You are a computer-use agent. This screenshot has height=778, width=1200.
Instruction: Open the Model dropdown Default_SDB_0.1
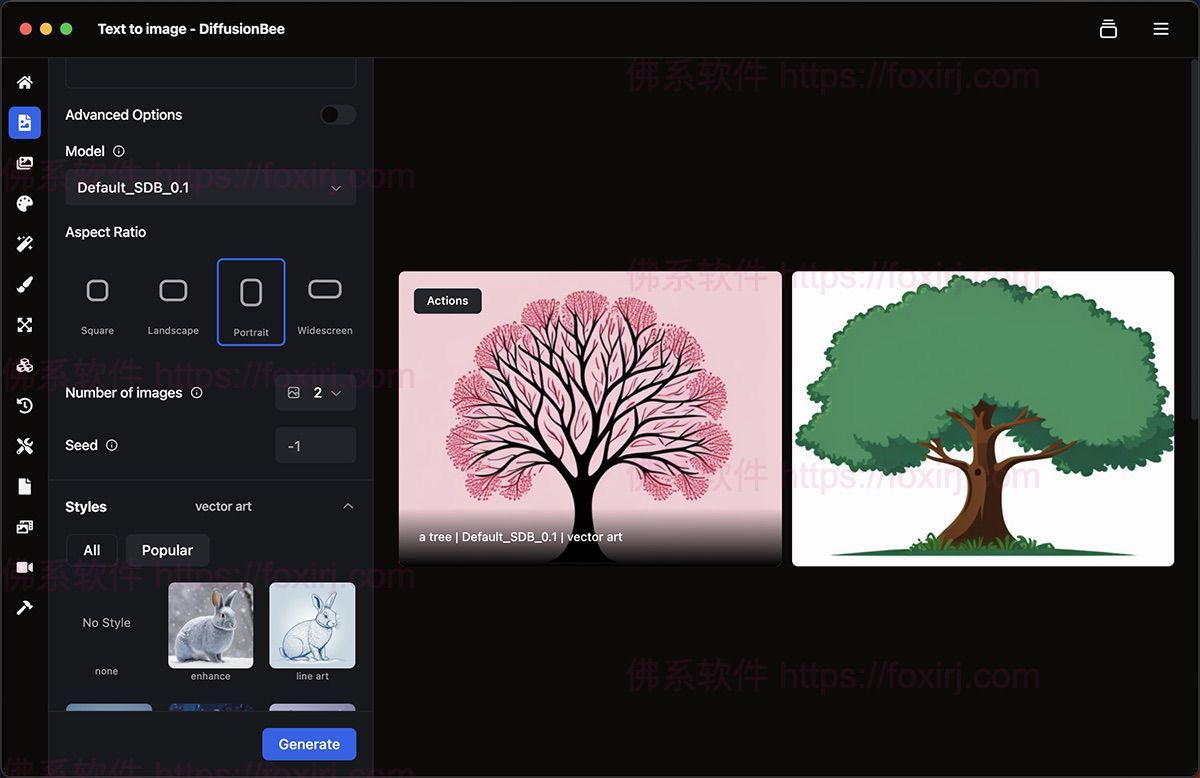(210, 188)
